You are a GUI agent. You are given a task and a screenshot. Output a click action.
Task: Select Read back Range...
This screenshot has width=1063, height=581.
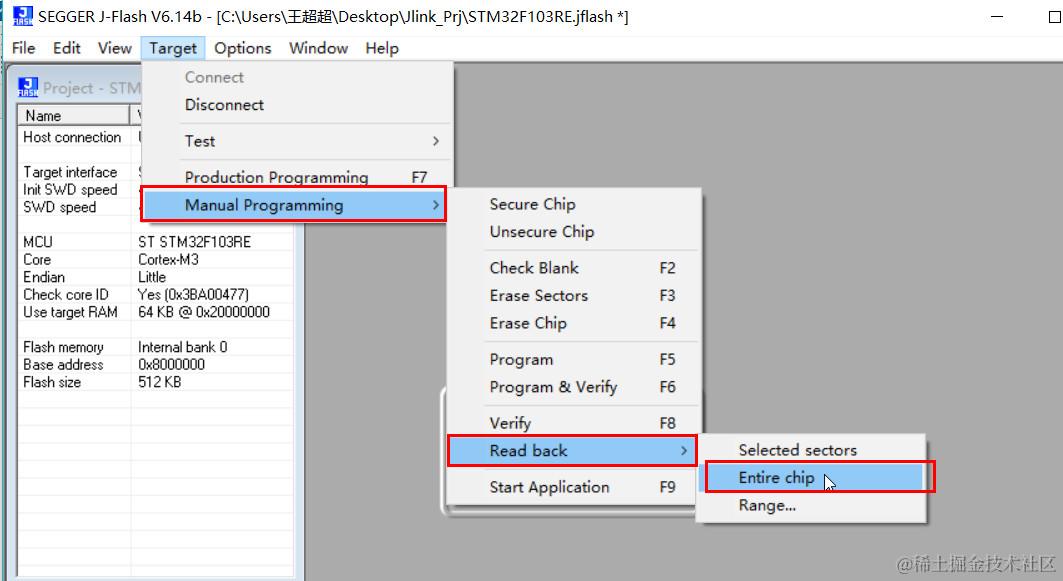811,505
